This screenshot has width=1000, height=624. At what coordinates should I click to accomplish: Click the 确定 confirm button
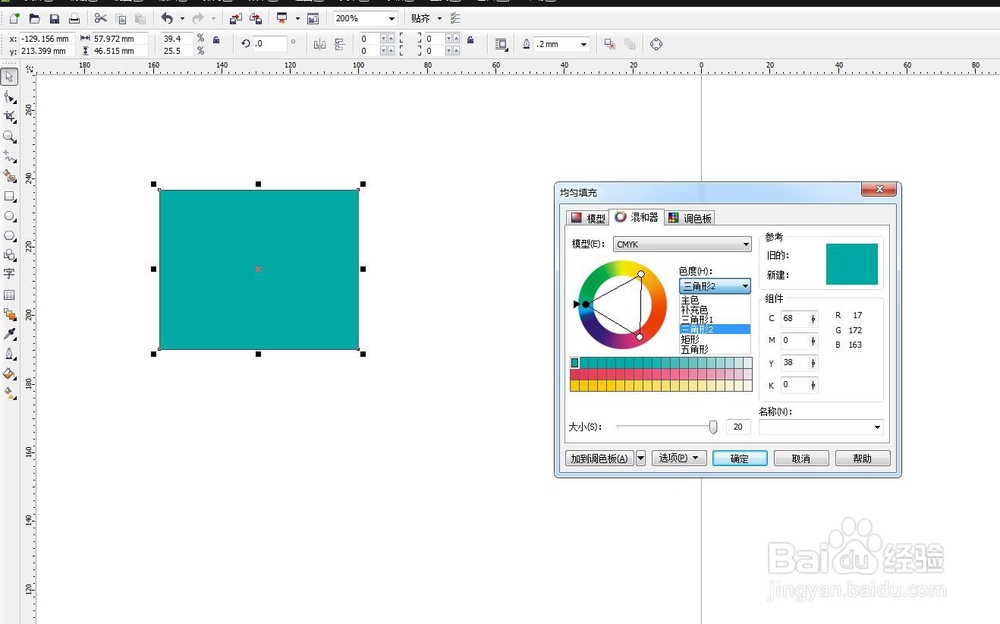[x=740, y=458]
